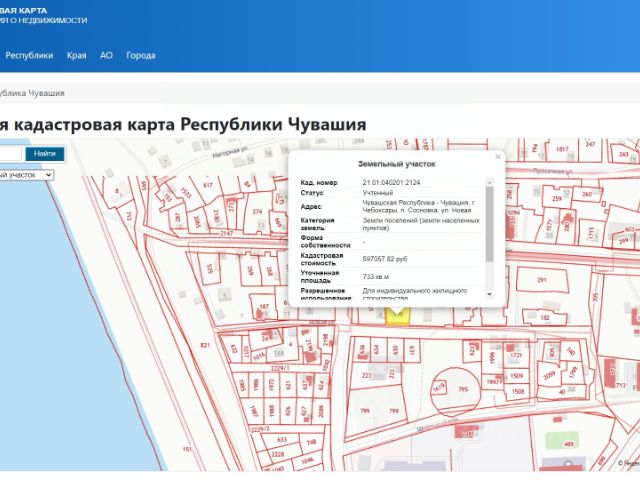The width and height of the screenshot is (640, 480).
Task: Select map parcel labeled 260
Action: point(587,194)
